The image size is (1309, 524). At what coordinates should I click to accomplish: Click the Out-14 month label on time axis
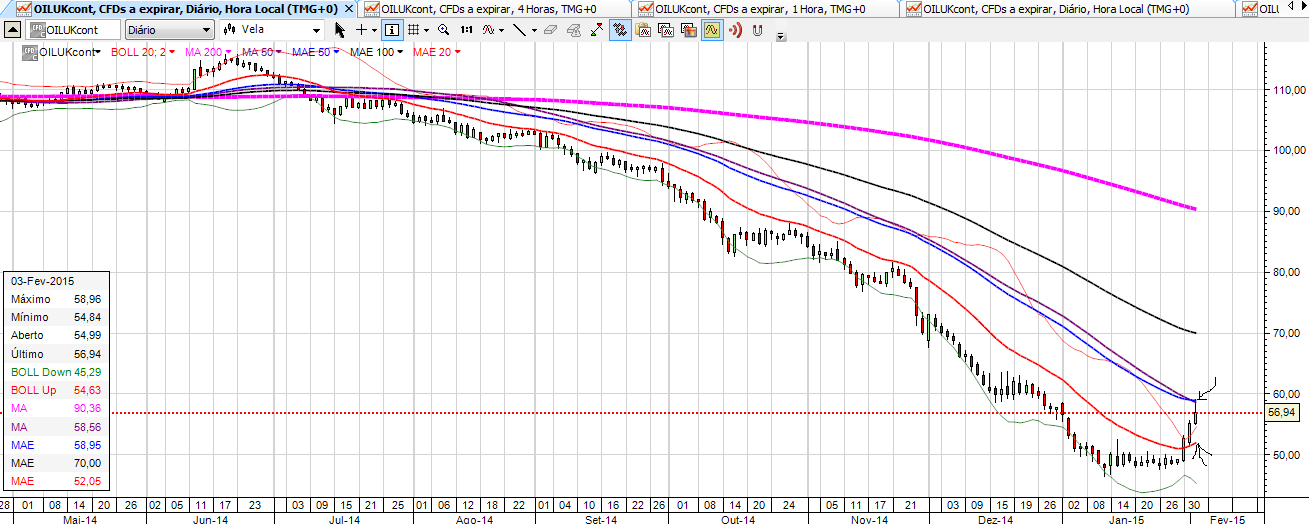(737, 520)
